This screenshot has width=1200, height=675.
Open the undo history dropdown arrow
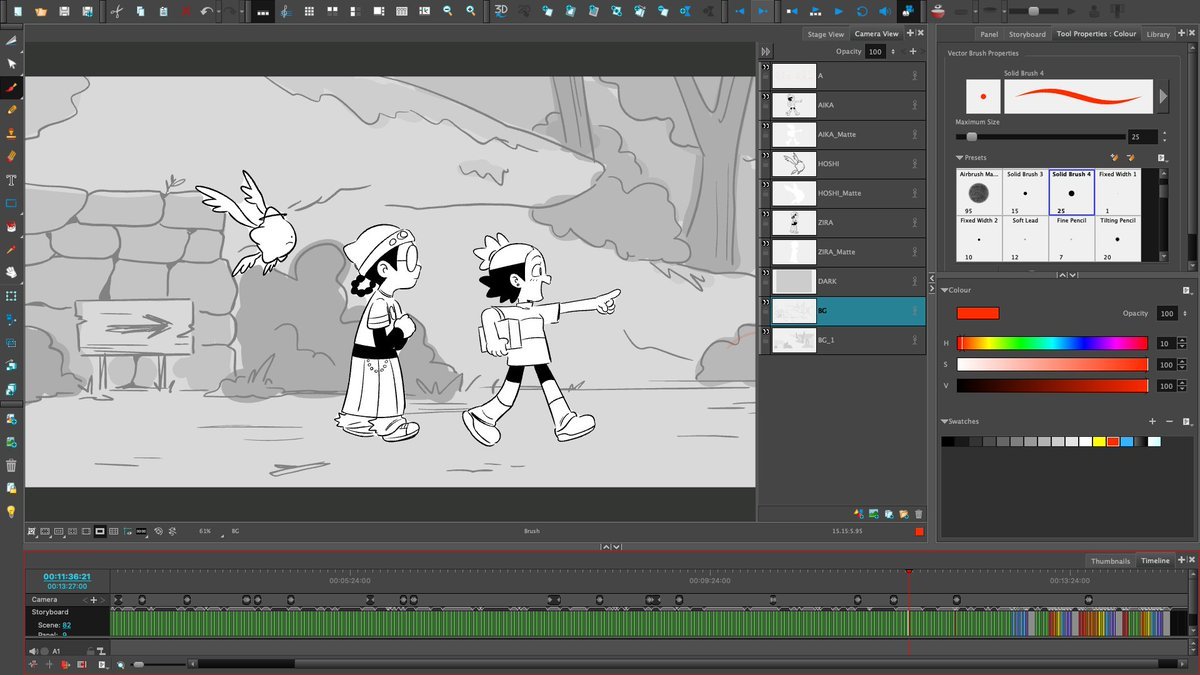pos(219,11)
